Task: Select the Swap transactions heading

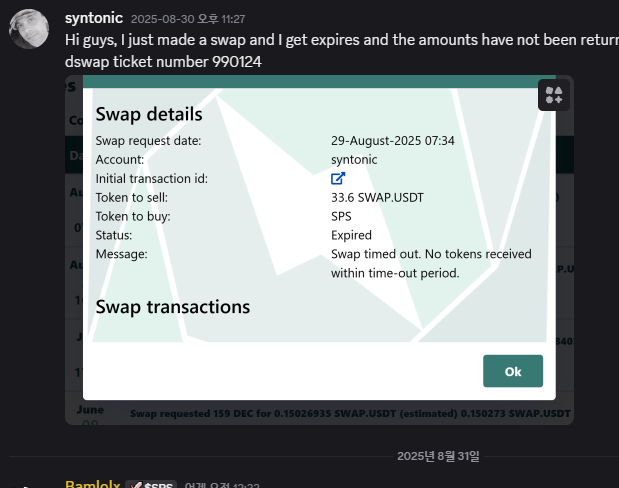Action: [x=173, y=307]
